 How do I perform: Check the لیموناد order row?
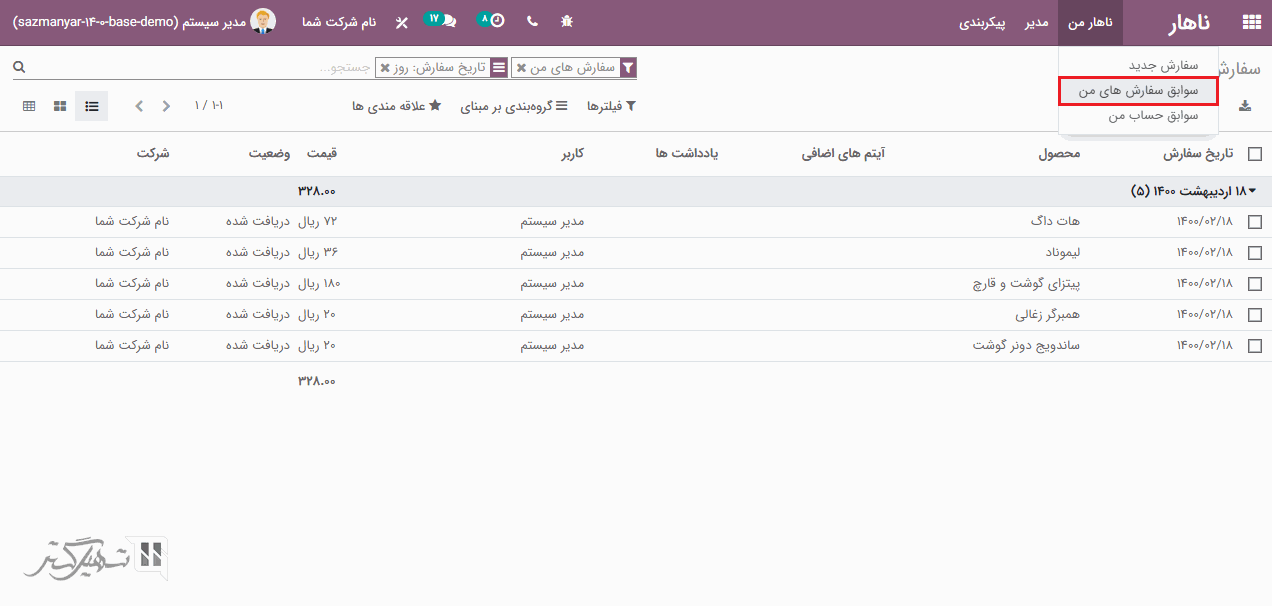pos(1254,253)
